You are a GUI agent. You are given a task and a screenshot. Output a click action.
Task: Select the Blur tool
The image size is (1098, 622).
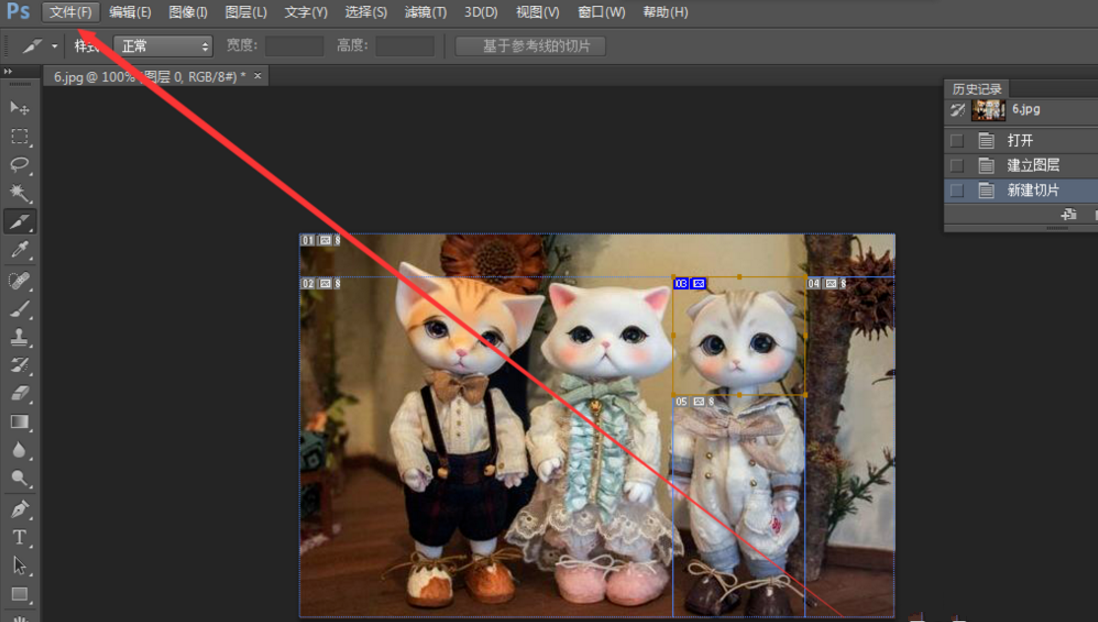click(x=19, y=450)
